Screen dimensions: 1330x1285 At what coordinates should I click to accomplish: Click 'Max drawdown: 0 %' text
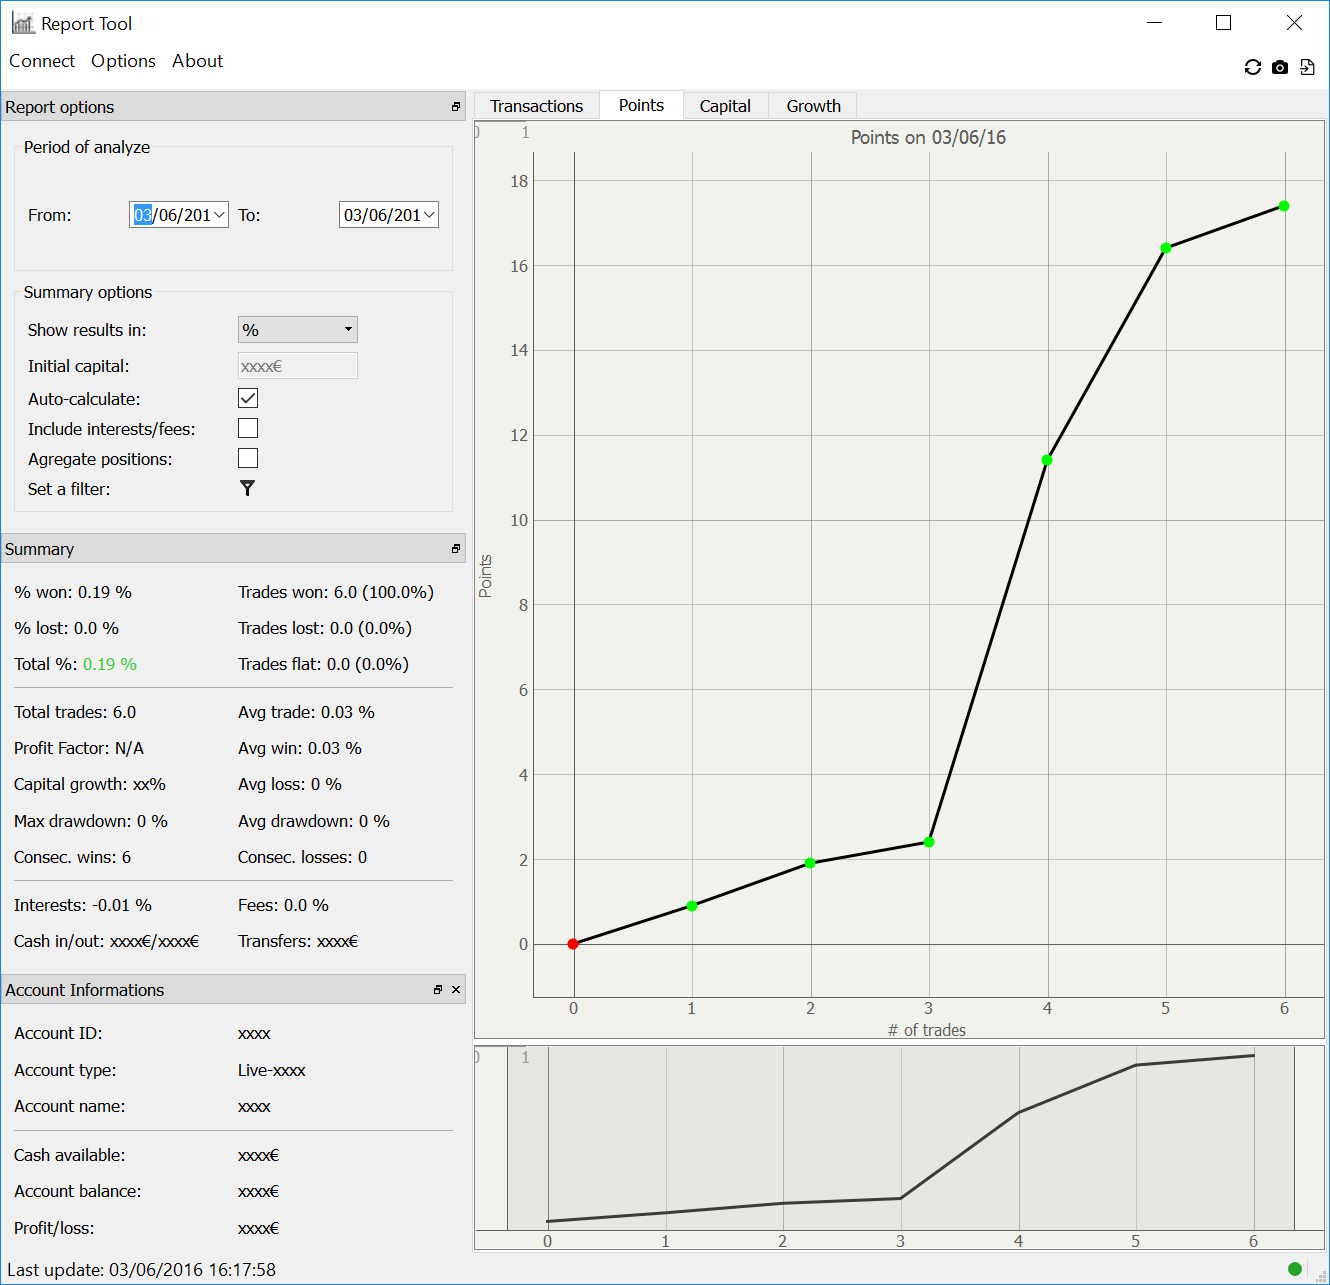91,821
